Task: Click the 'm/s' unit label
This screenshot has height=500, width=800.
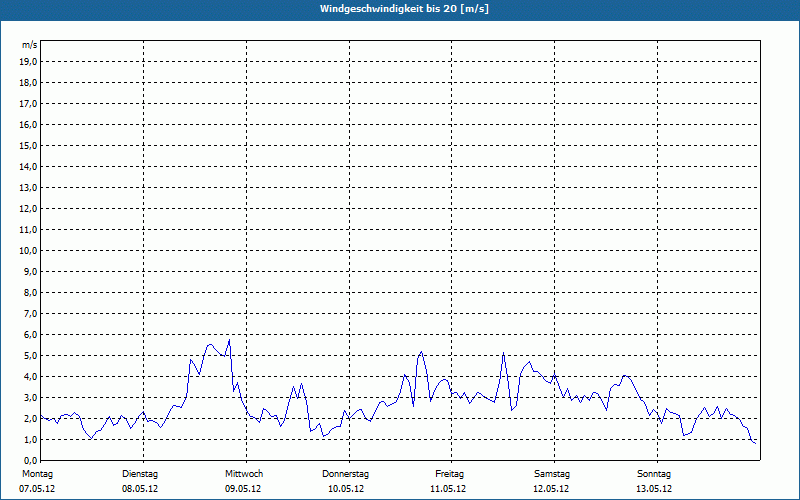Action: click(x=30, y=45)
